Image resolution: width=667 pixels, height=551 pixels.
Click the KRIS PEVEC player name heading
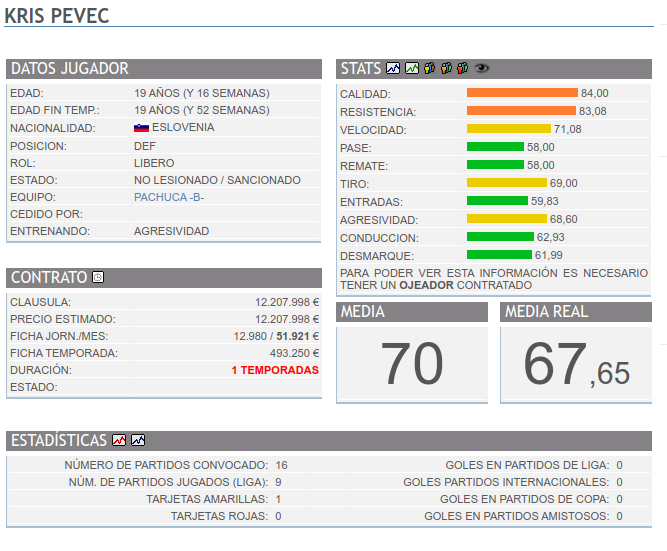[57, 16]
